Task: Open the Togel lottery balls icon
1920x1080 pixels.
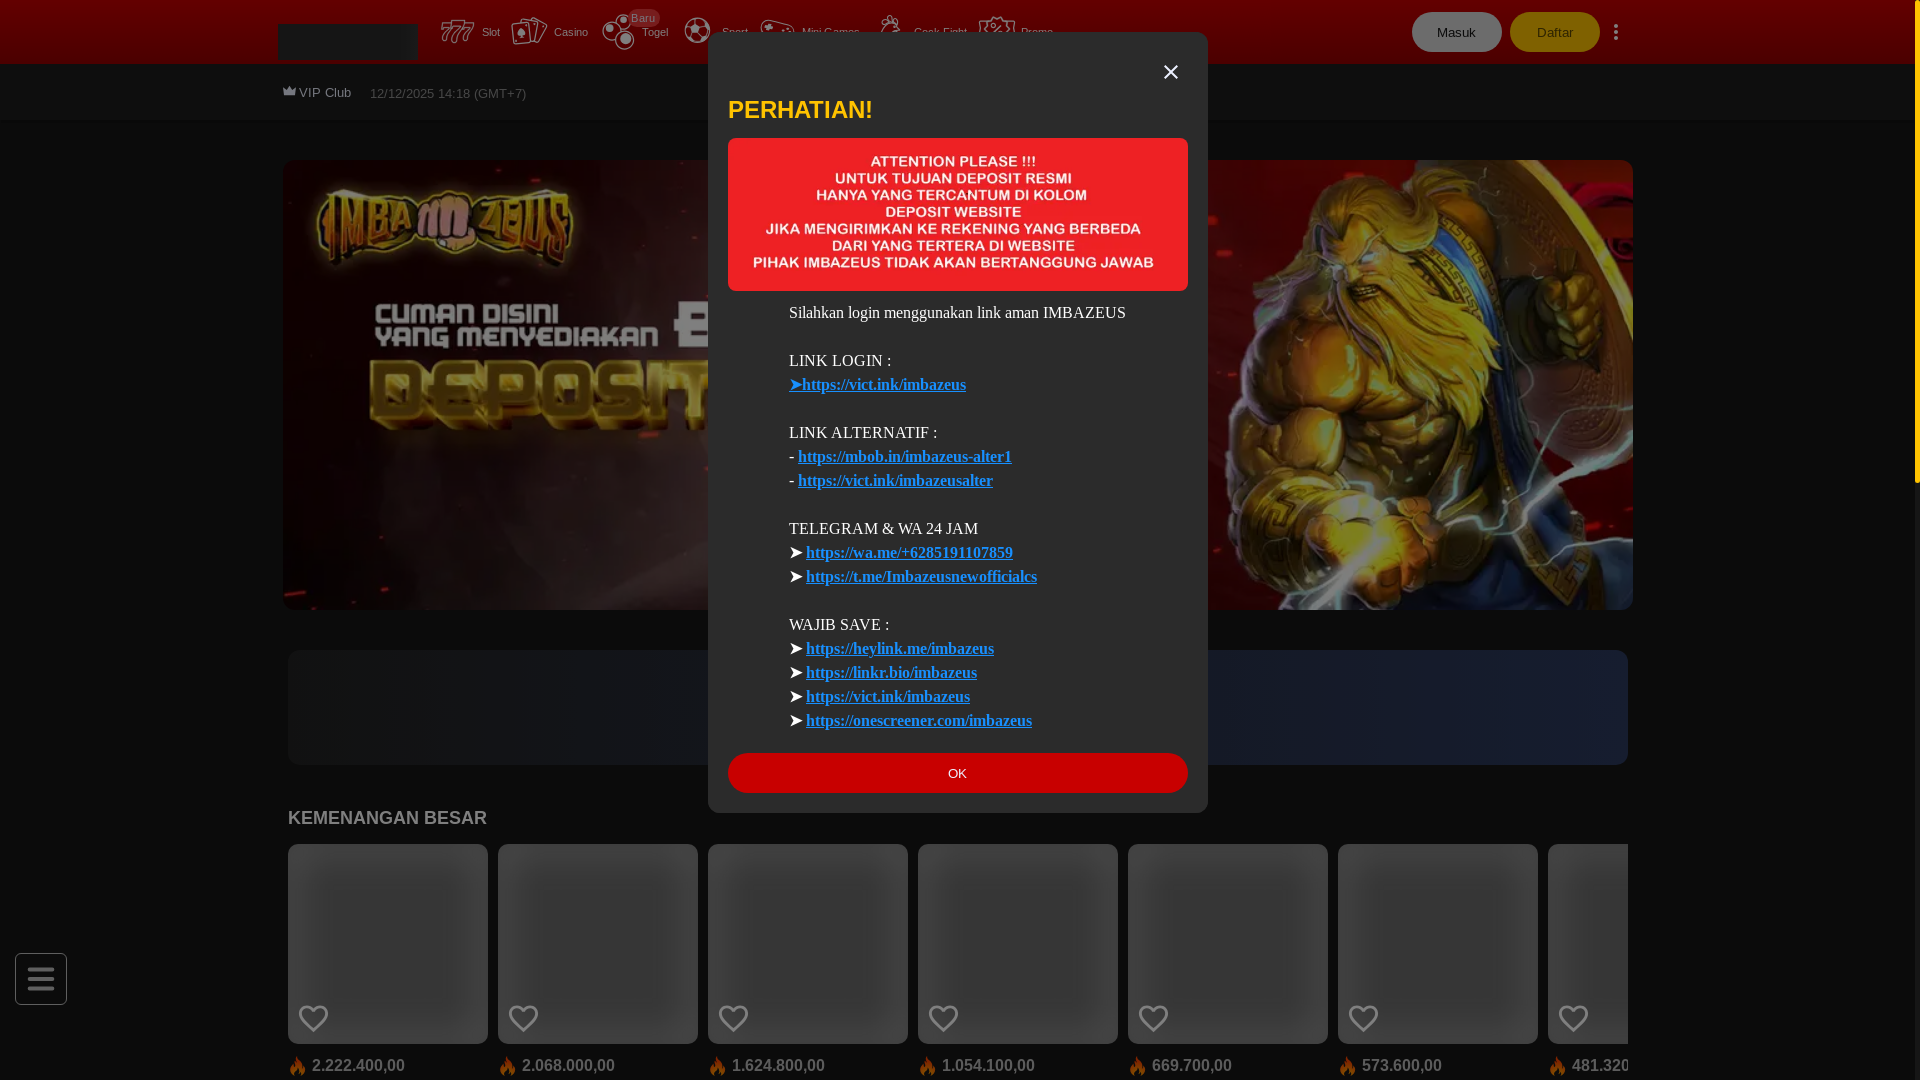Action: [x=619, y=32]
